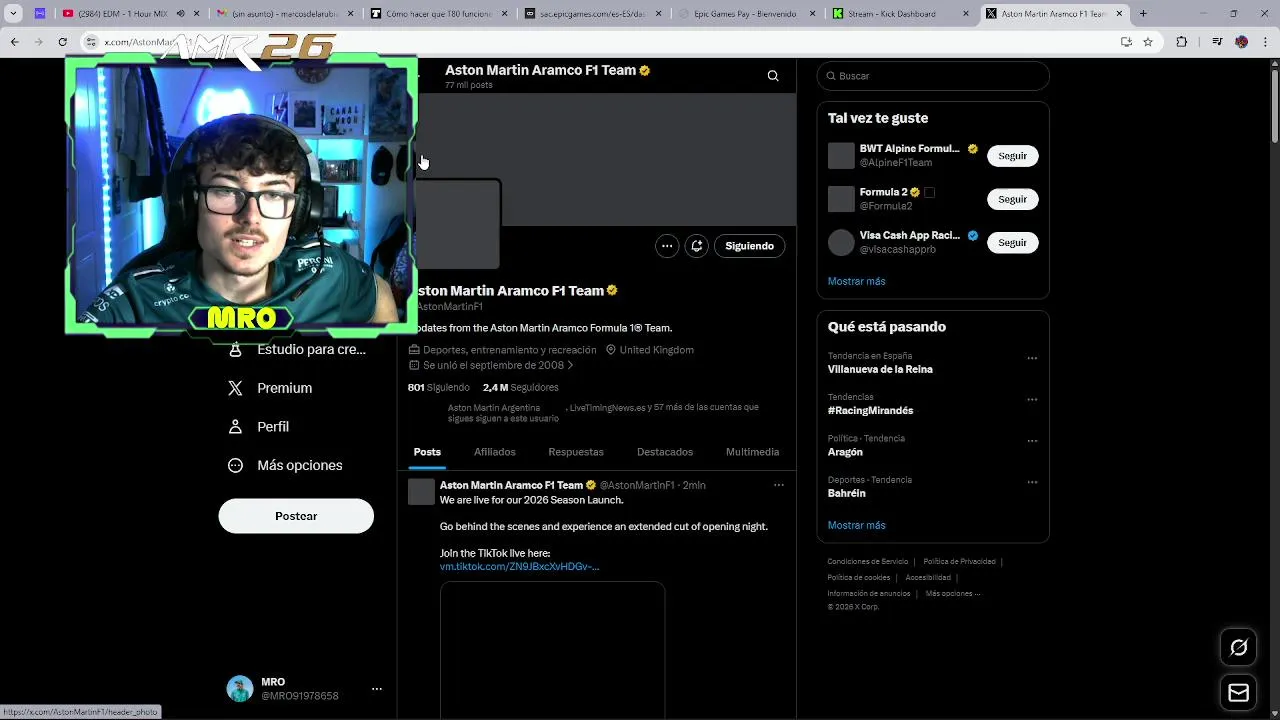Open the three-dots more options on the profile

coord(667,246)
